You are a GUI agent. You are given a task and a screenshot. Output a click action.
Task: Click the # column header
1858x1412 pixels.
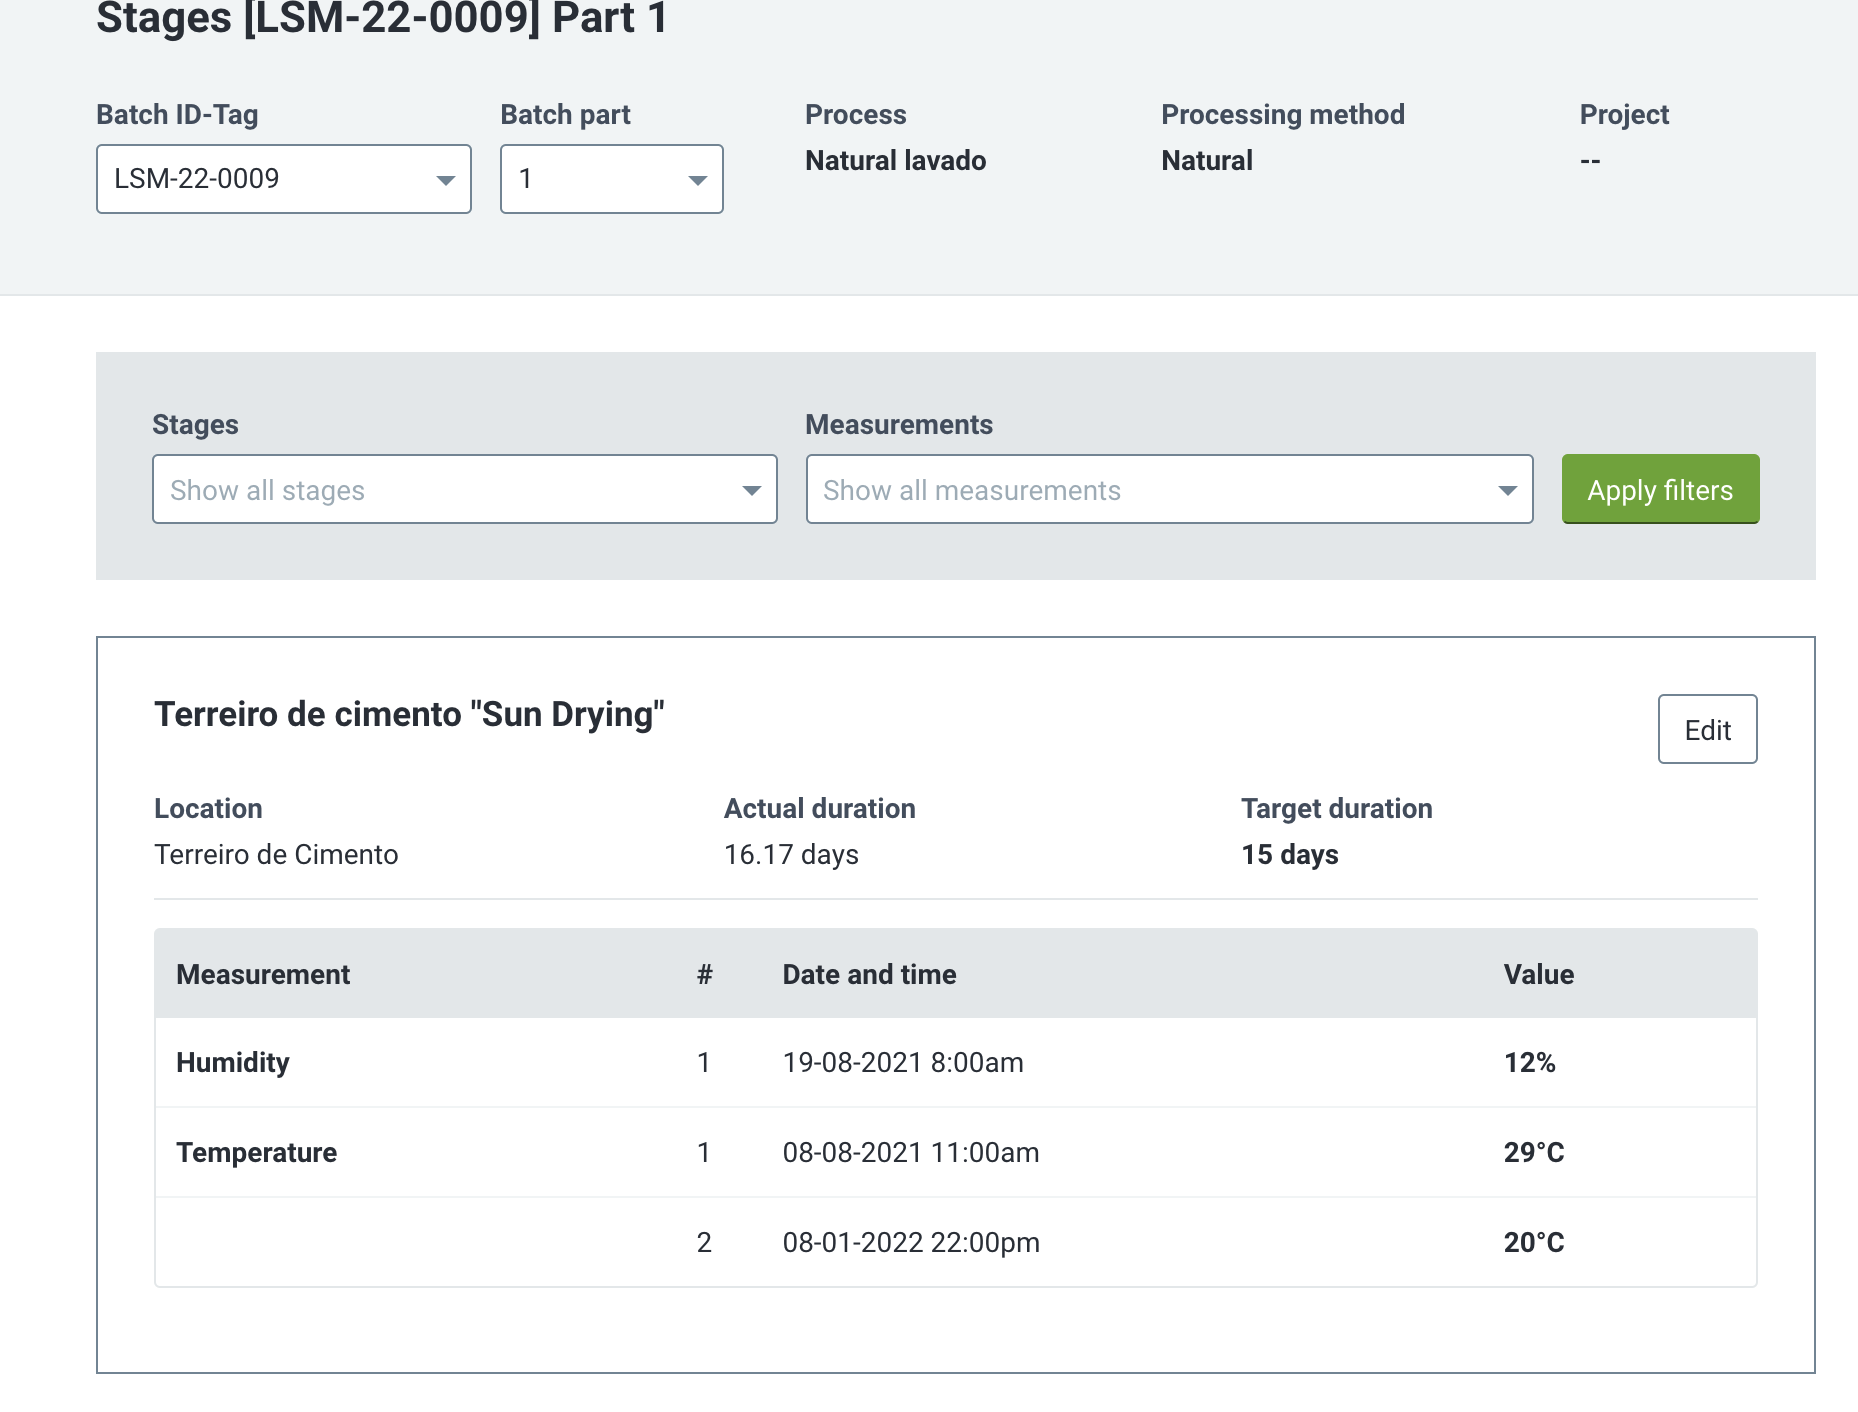705,974
